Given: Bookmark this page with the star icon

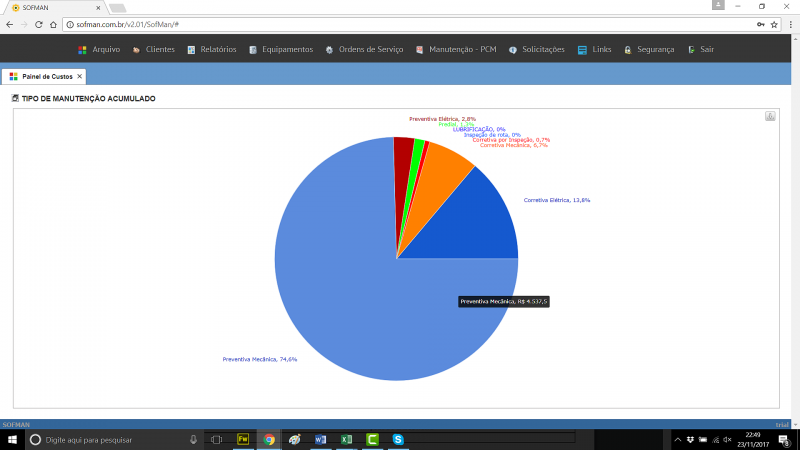Looking at the screenshot, I should (774, 23).
